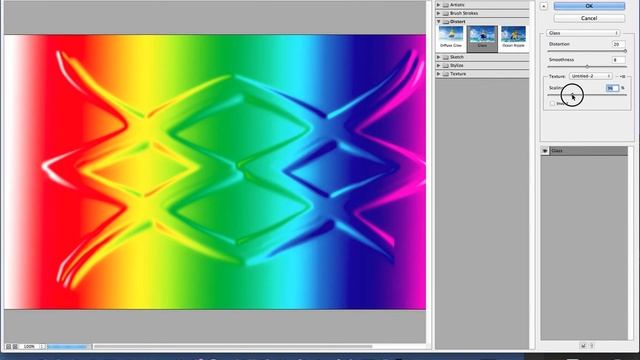Enable the Invert checkbox
The image size is (640, 360).
(x=552, y=104)
